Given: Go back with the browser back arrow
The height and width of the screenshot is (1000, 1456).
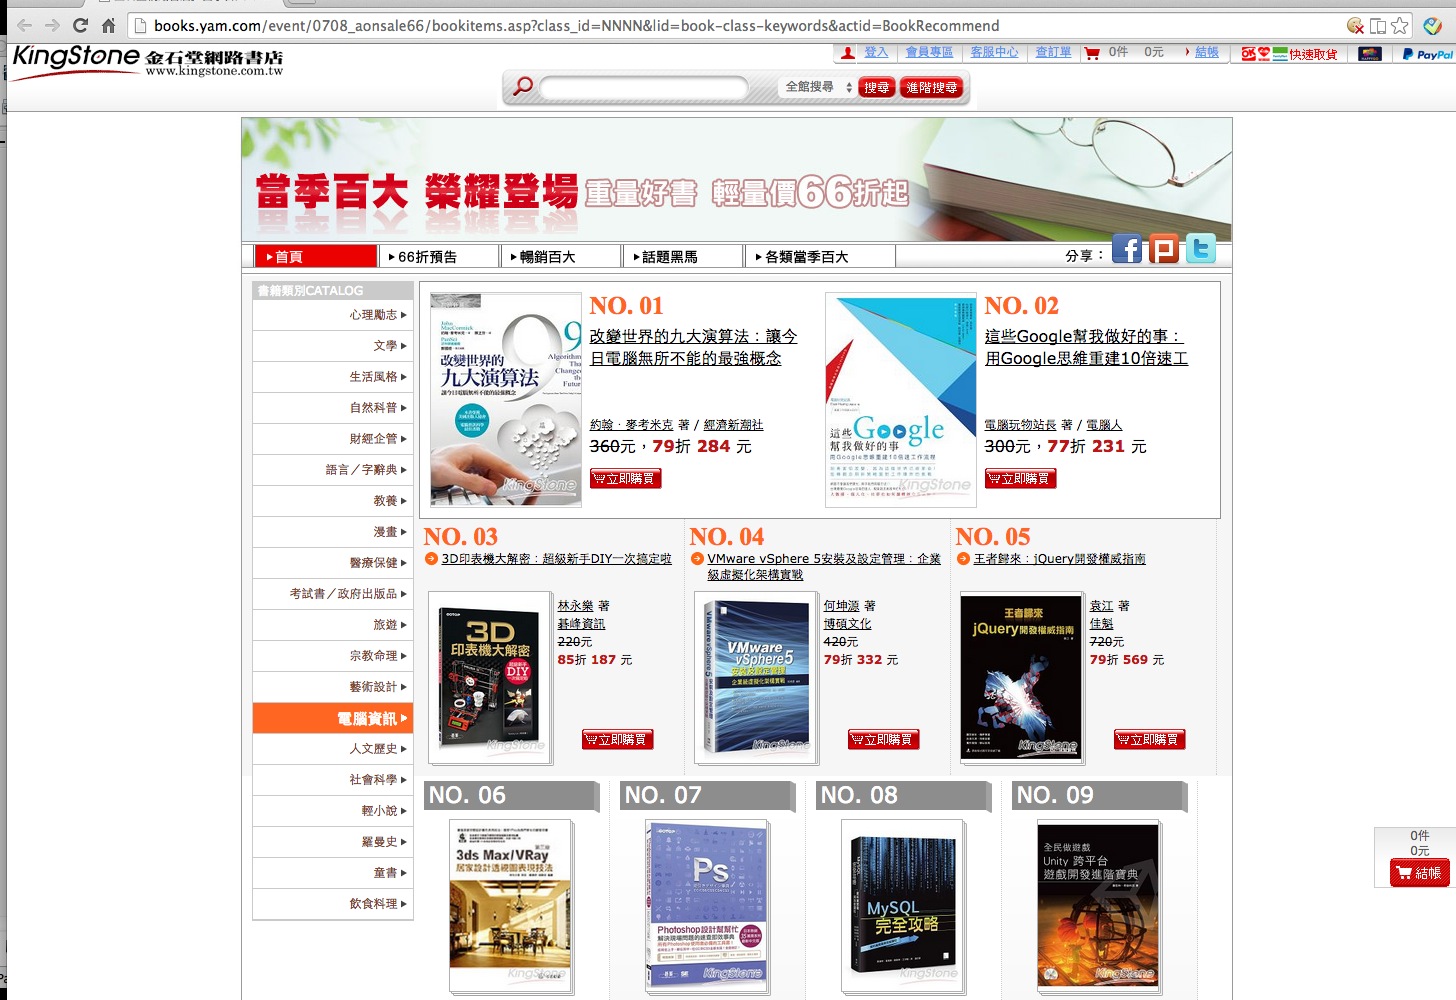Looking at the screenshot, I should [x=24, y=25].
